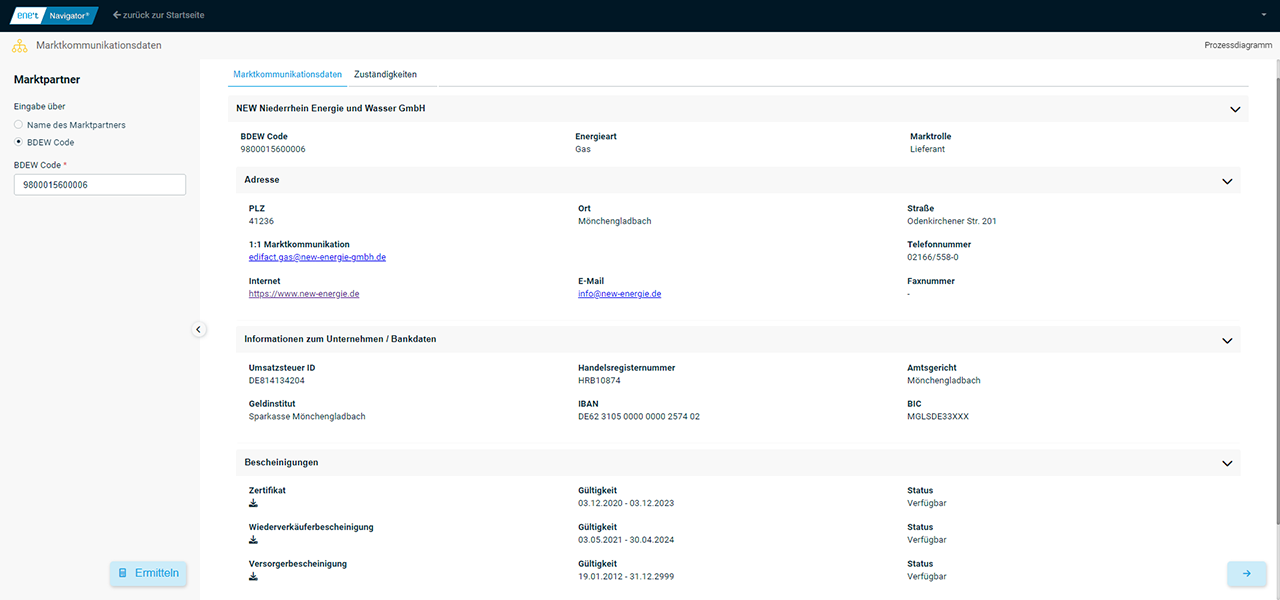Open the top-right user menu caret

tap(1264, 16)
